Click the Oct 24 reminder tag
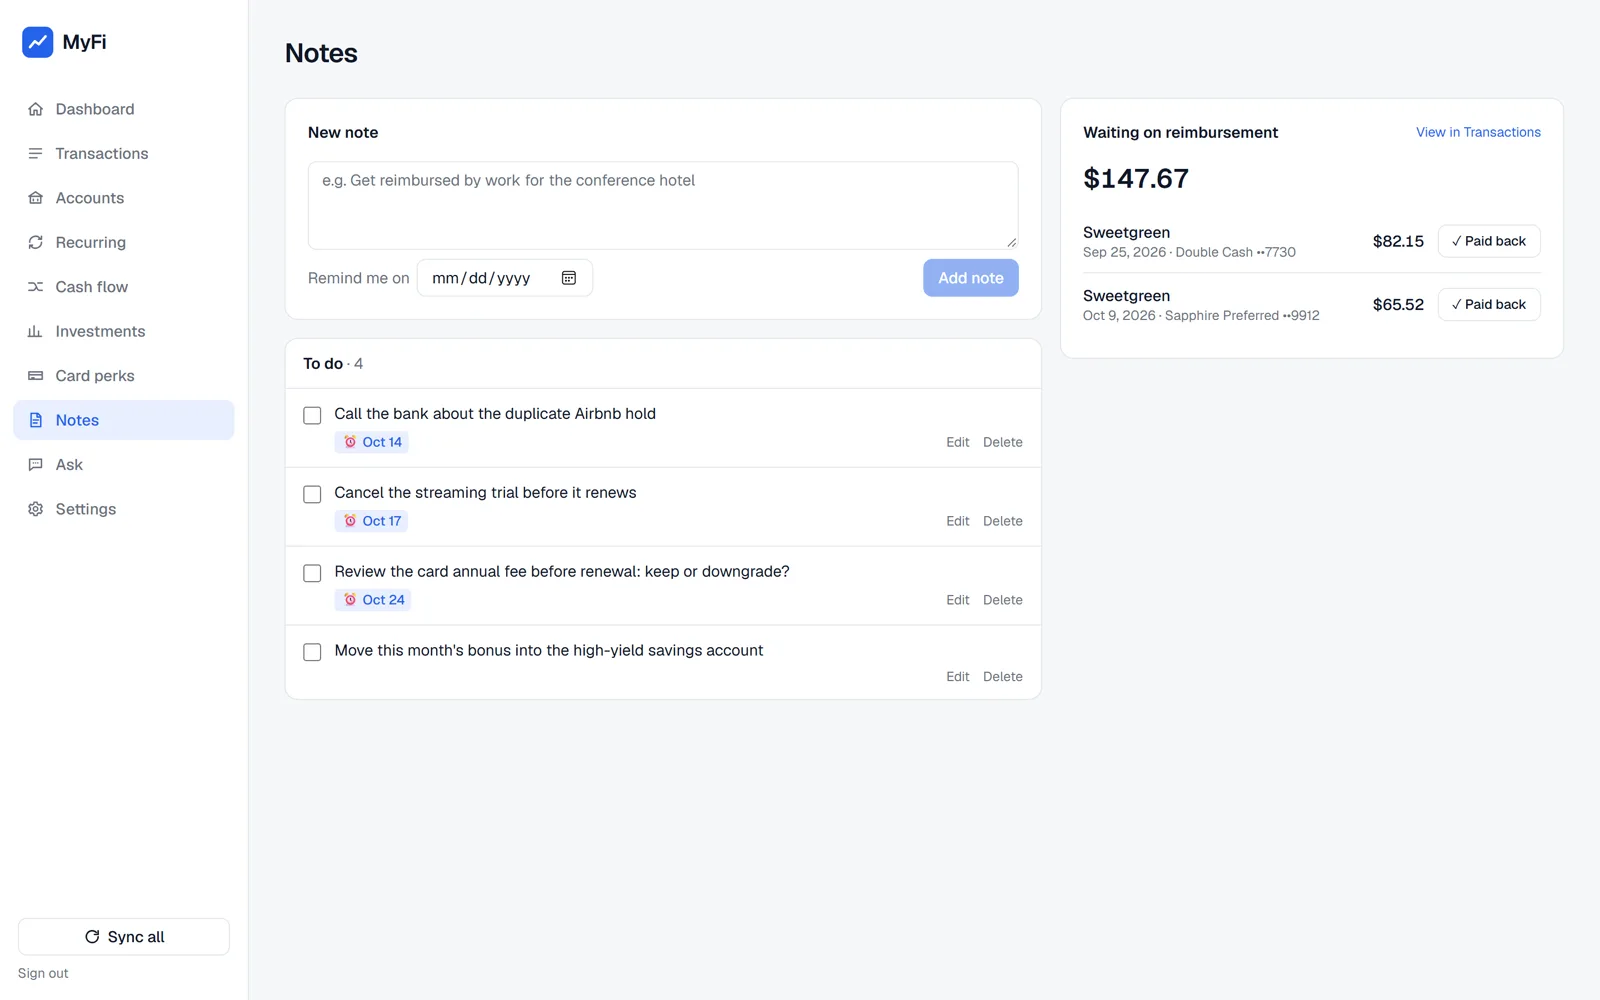The image size is (1600, 1000). (373, 600)
